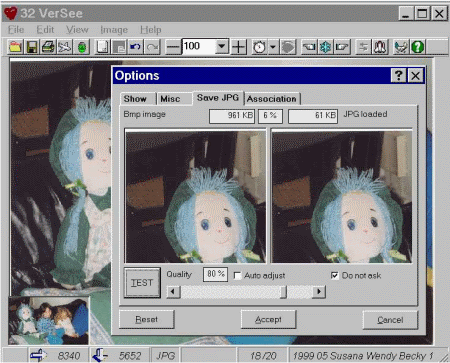Click the Reset button
The image size is (450, 363).
(147, 319)
